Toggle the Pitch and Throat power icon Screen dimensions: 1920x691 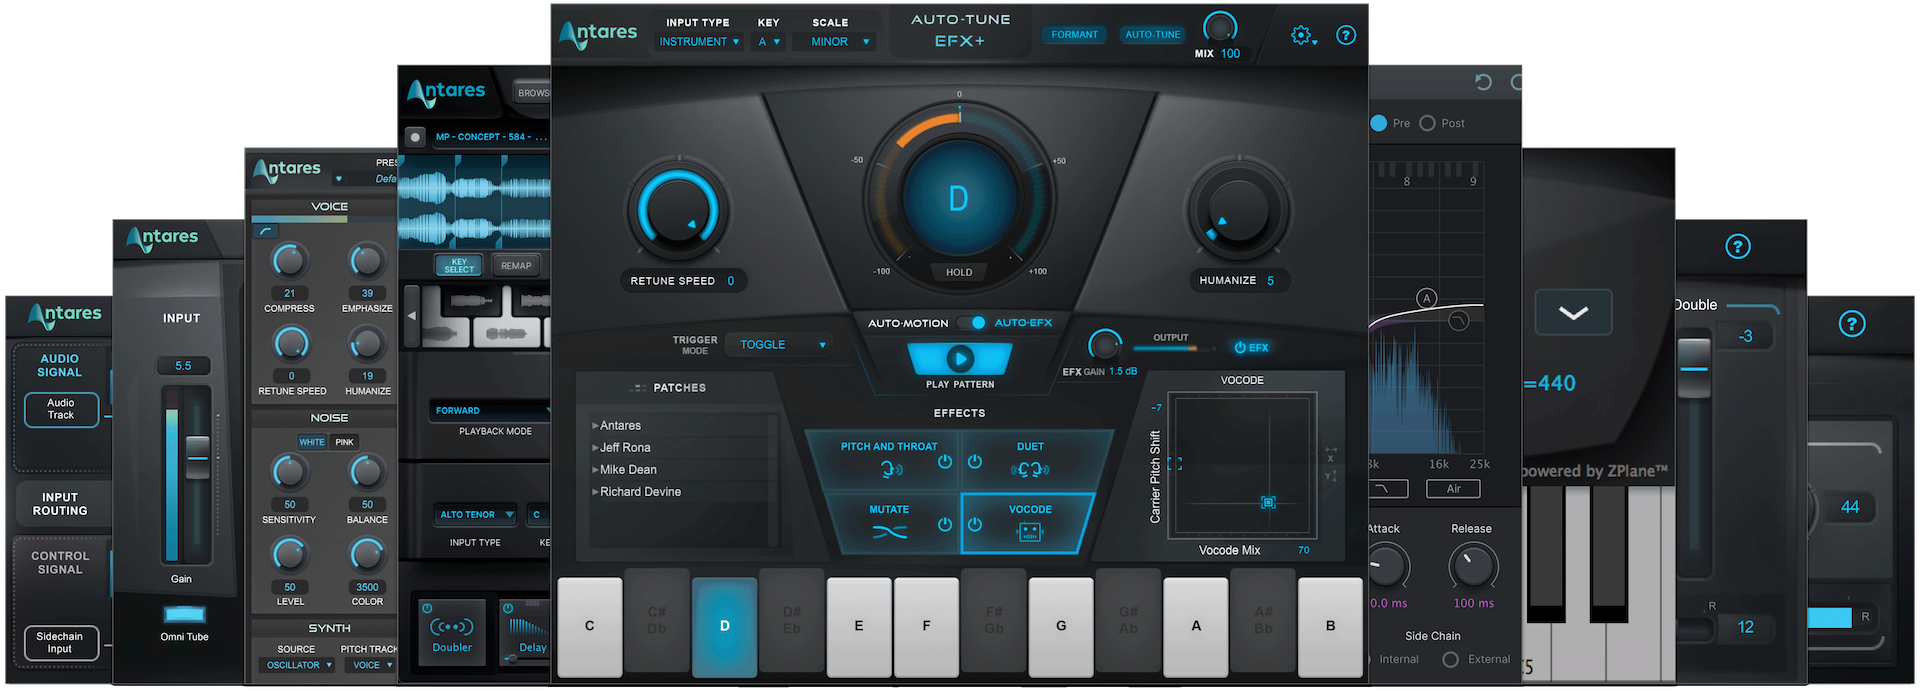coord(944,462)
